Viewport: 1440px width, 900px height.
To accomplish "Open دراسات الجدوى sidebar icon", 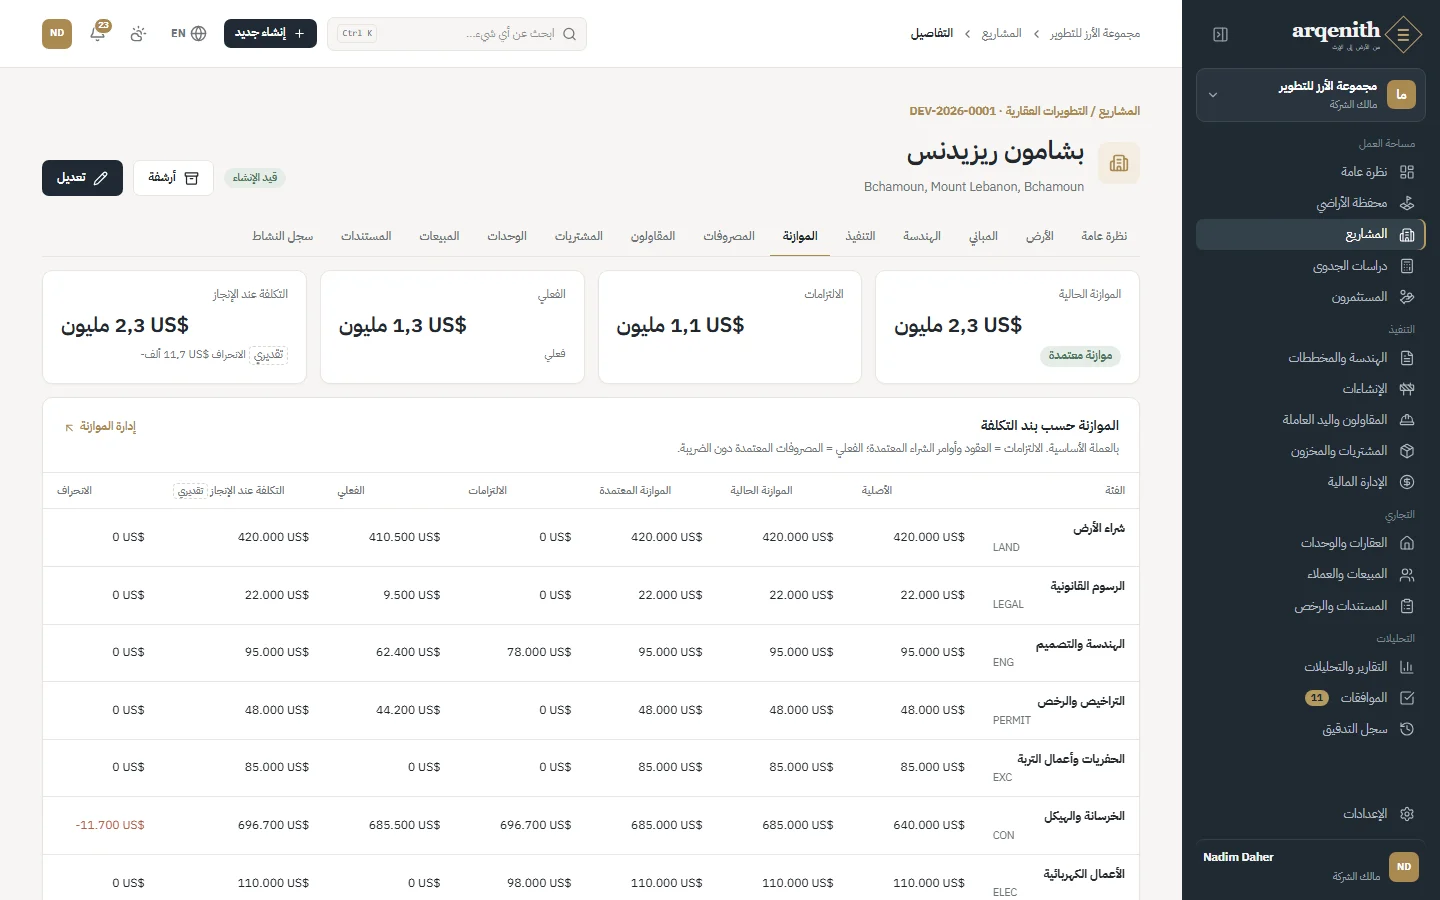I will (x=1407, y=266).
